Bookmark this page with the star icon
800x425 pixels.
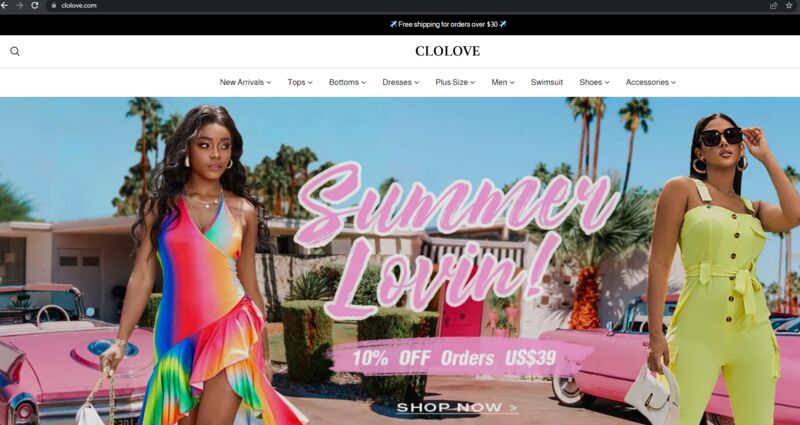point(789,5)
